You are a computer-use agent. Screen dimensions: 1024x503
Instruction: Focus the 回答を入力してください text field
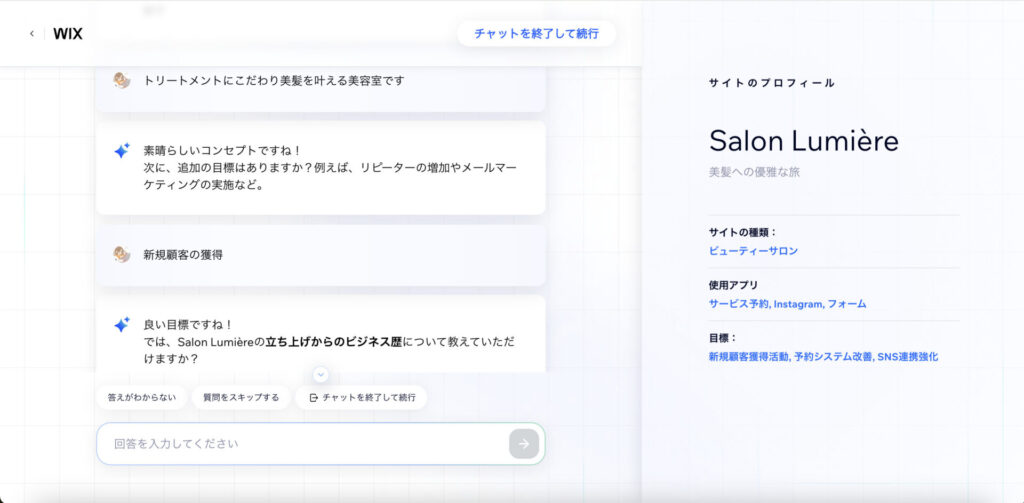tap(300, 443)
